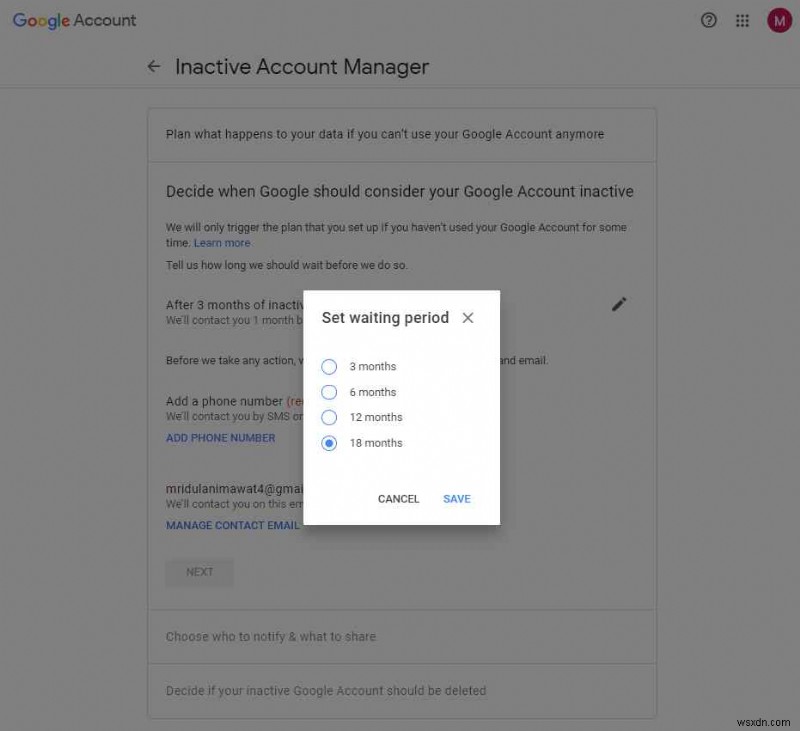Cancel the waiting period dialog
This screenshot has height=731, width=800.
point(398,498)
